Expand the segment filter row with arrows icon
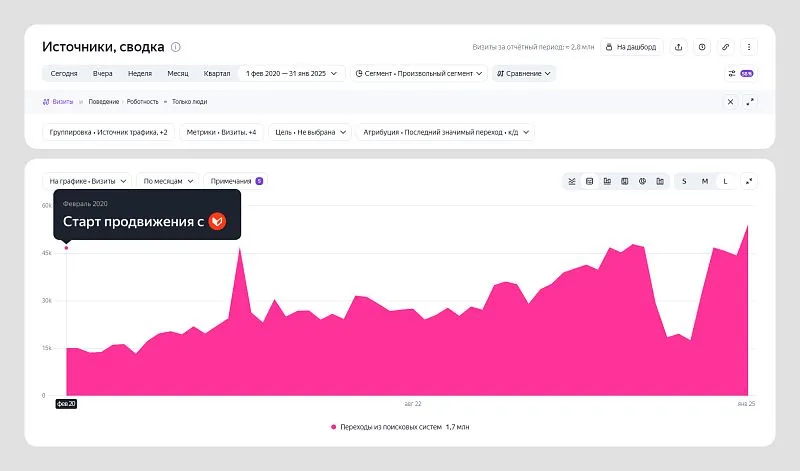This screenshot has width=800, height=471. 750,102
